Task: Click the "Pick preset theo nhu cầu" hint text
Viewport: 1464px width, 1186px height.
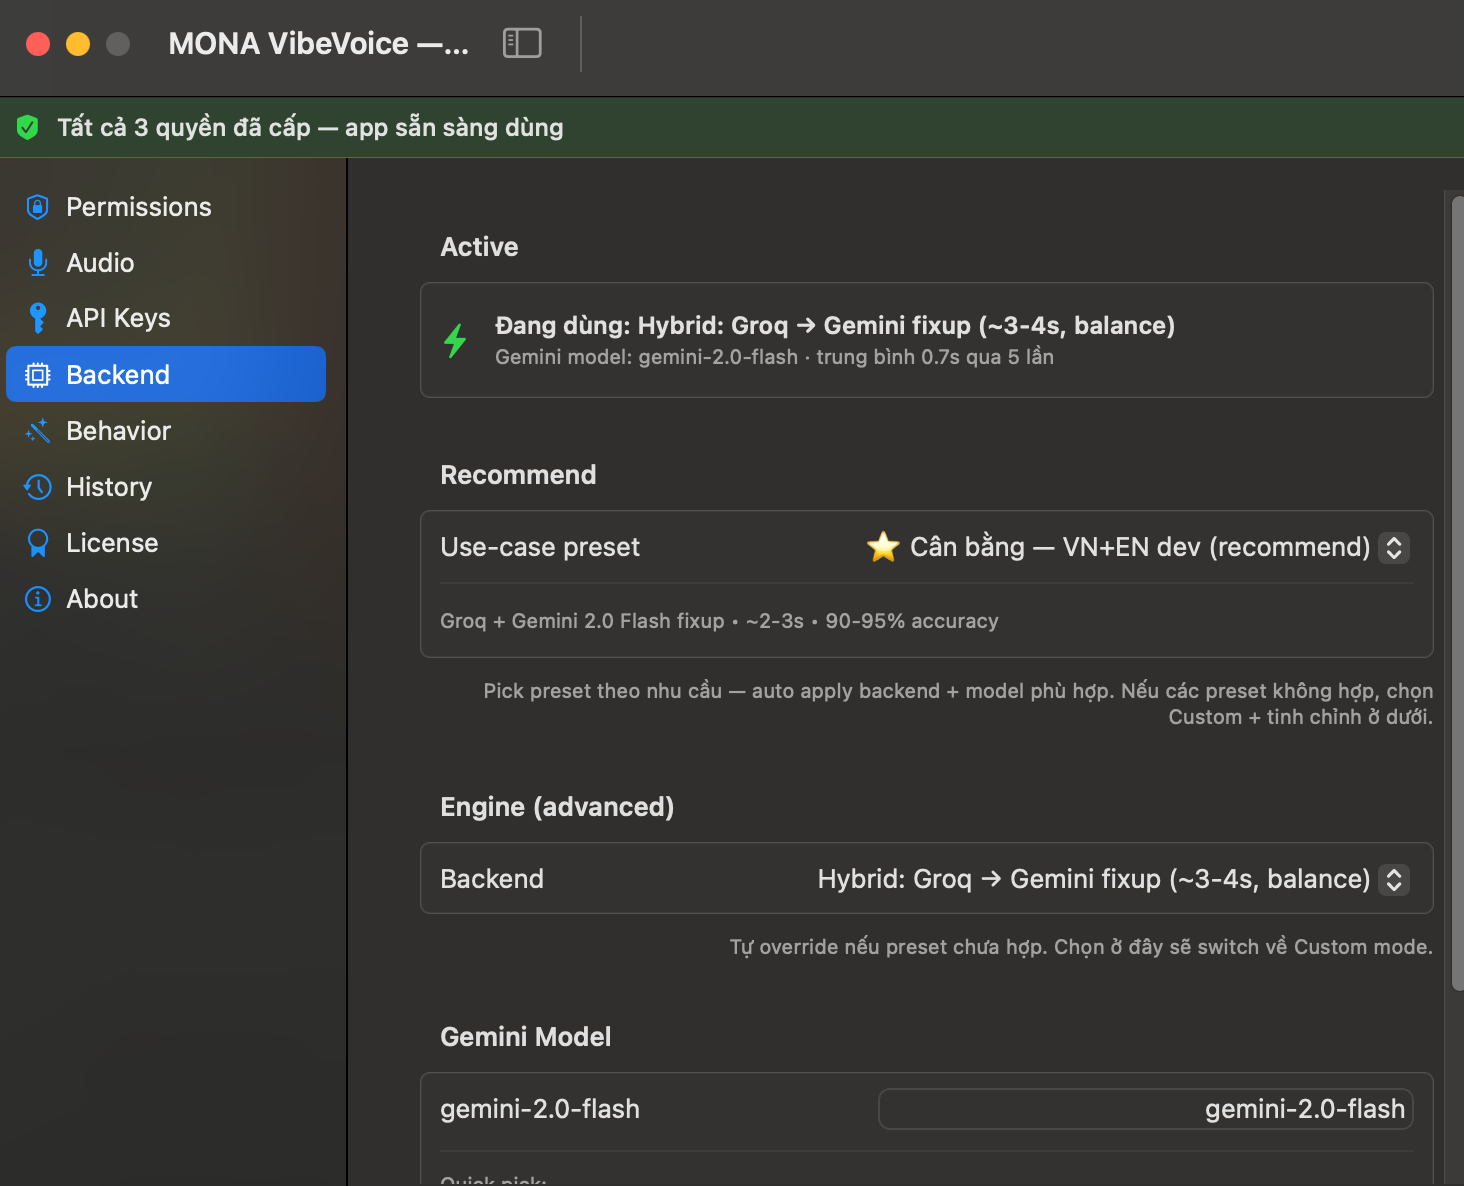Action: point(958,704)
